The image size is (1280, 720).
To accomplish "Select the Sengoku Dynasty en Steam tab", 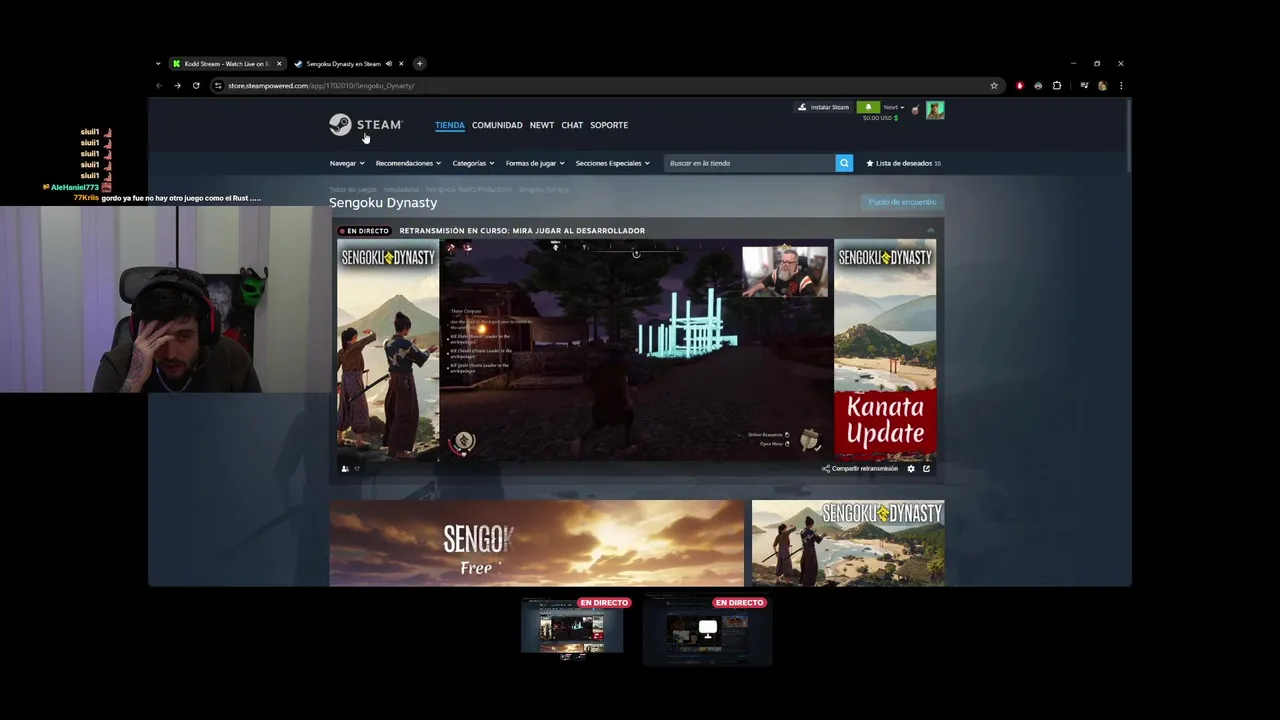I will [343, 64].
